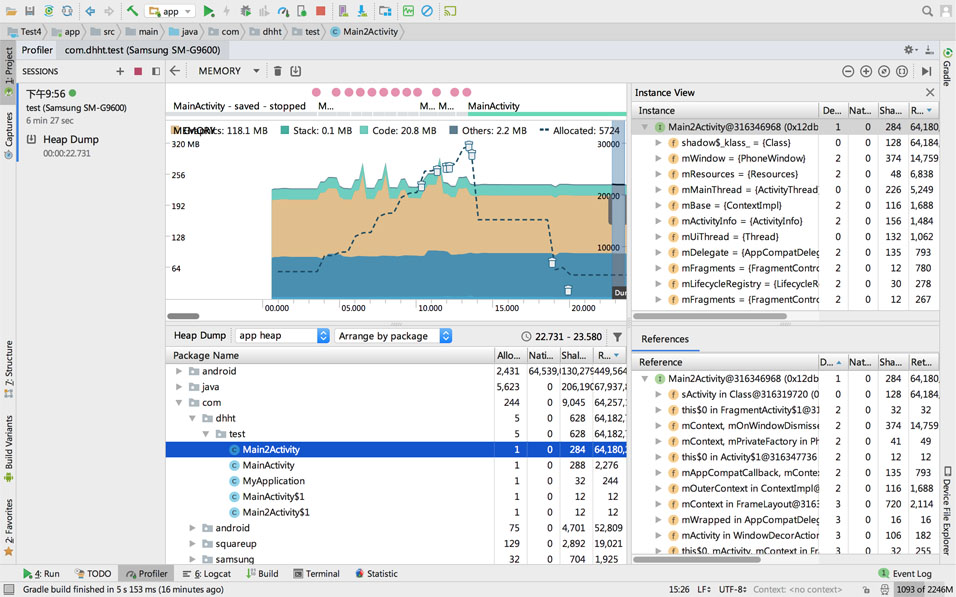Click the filter funnel icon in heap dump
This screenshot has width=956, height=597.
pyautogui.click(x=617, y=337)
